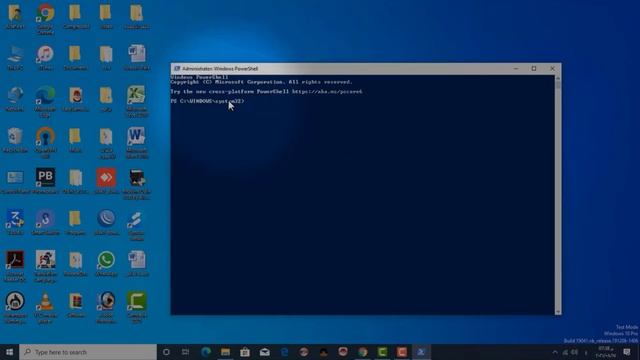The width and height of the screenshot is (640, 360).
Task: Maximize the PowerShell window
Action: click(x=534, y=69)
